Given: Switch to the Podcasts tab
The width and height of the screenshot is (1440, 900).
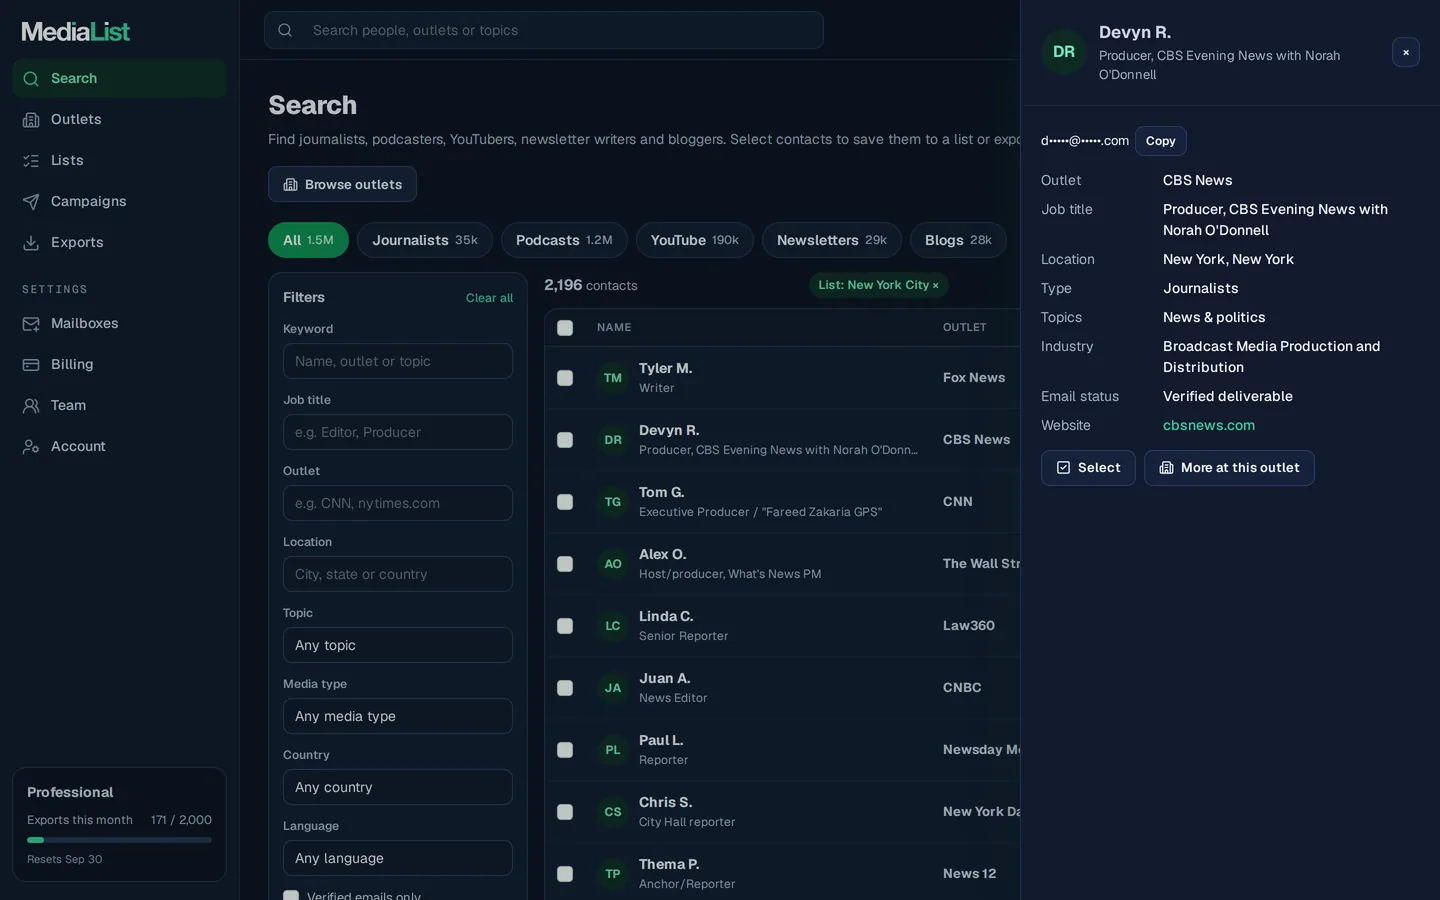Looking at the screenshot, I should [564, 240].
